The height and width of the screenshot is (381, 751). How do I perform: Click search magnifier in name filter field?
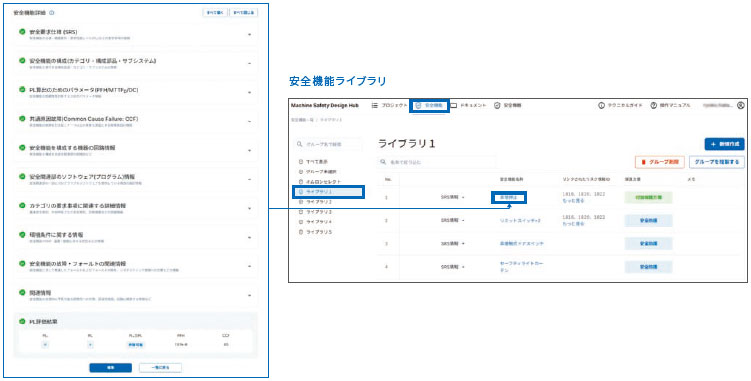[x=383, y=162]
